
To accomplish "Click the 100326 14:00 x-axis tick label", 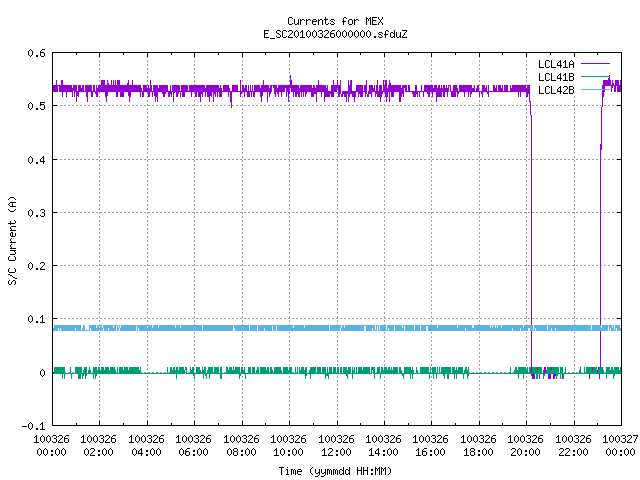I will point(383,446).
